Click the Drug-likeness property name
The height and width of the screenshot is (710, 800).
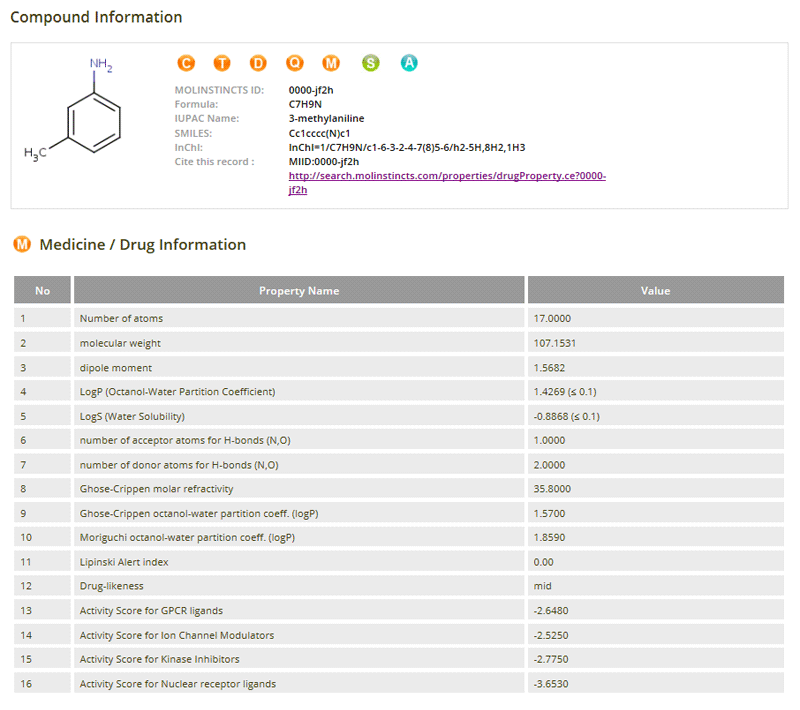coord(111,586)
